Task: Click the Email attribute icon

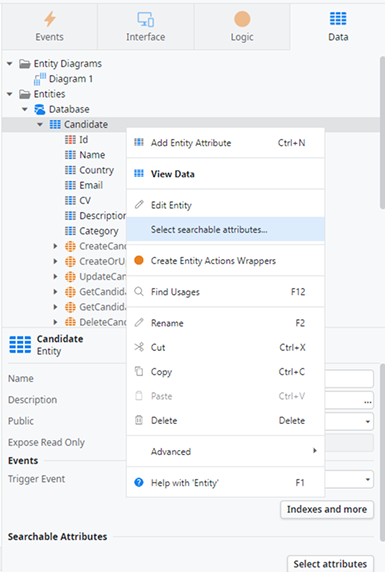Action: pyautogui.click(x=70, y=185)
